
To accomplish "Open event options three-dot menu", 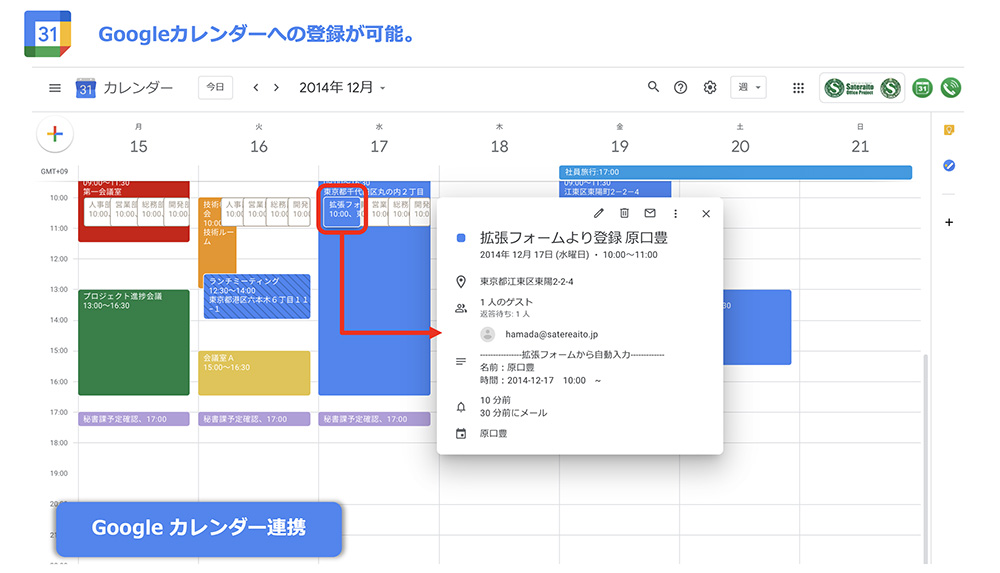I will pyautogui.click(x=675, y=214).
